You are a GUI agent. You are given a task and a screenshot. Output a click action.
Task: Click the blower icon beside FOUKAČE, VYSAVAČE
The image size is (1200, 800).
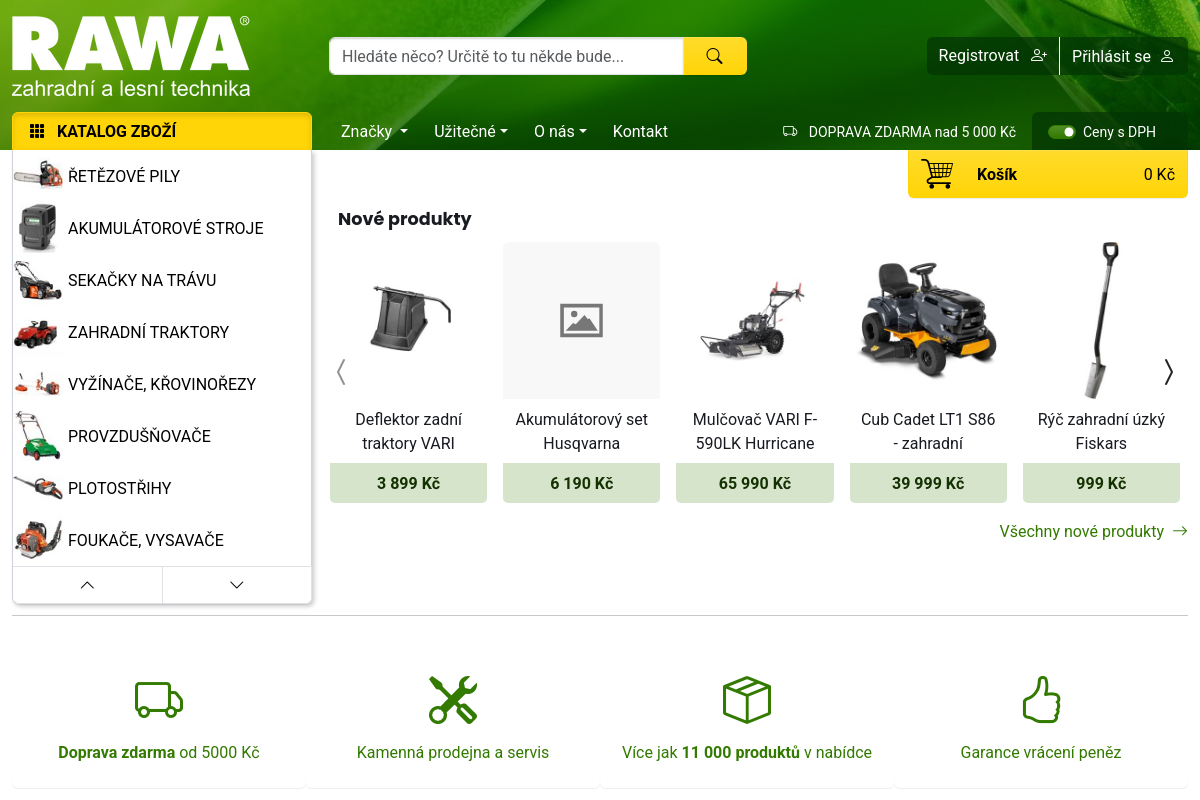(x=38, y=540)
